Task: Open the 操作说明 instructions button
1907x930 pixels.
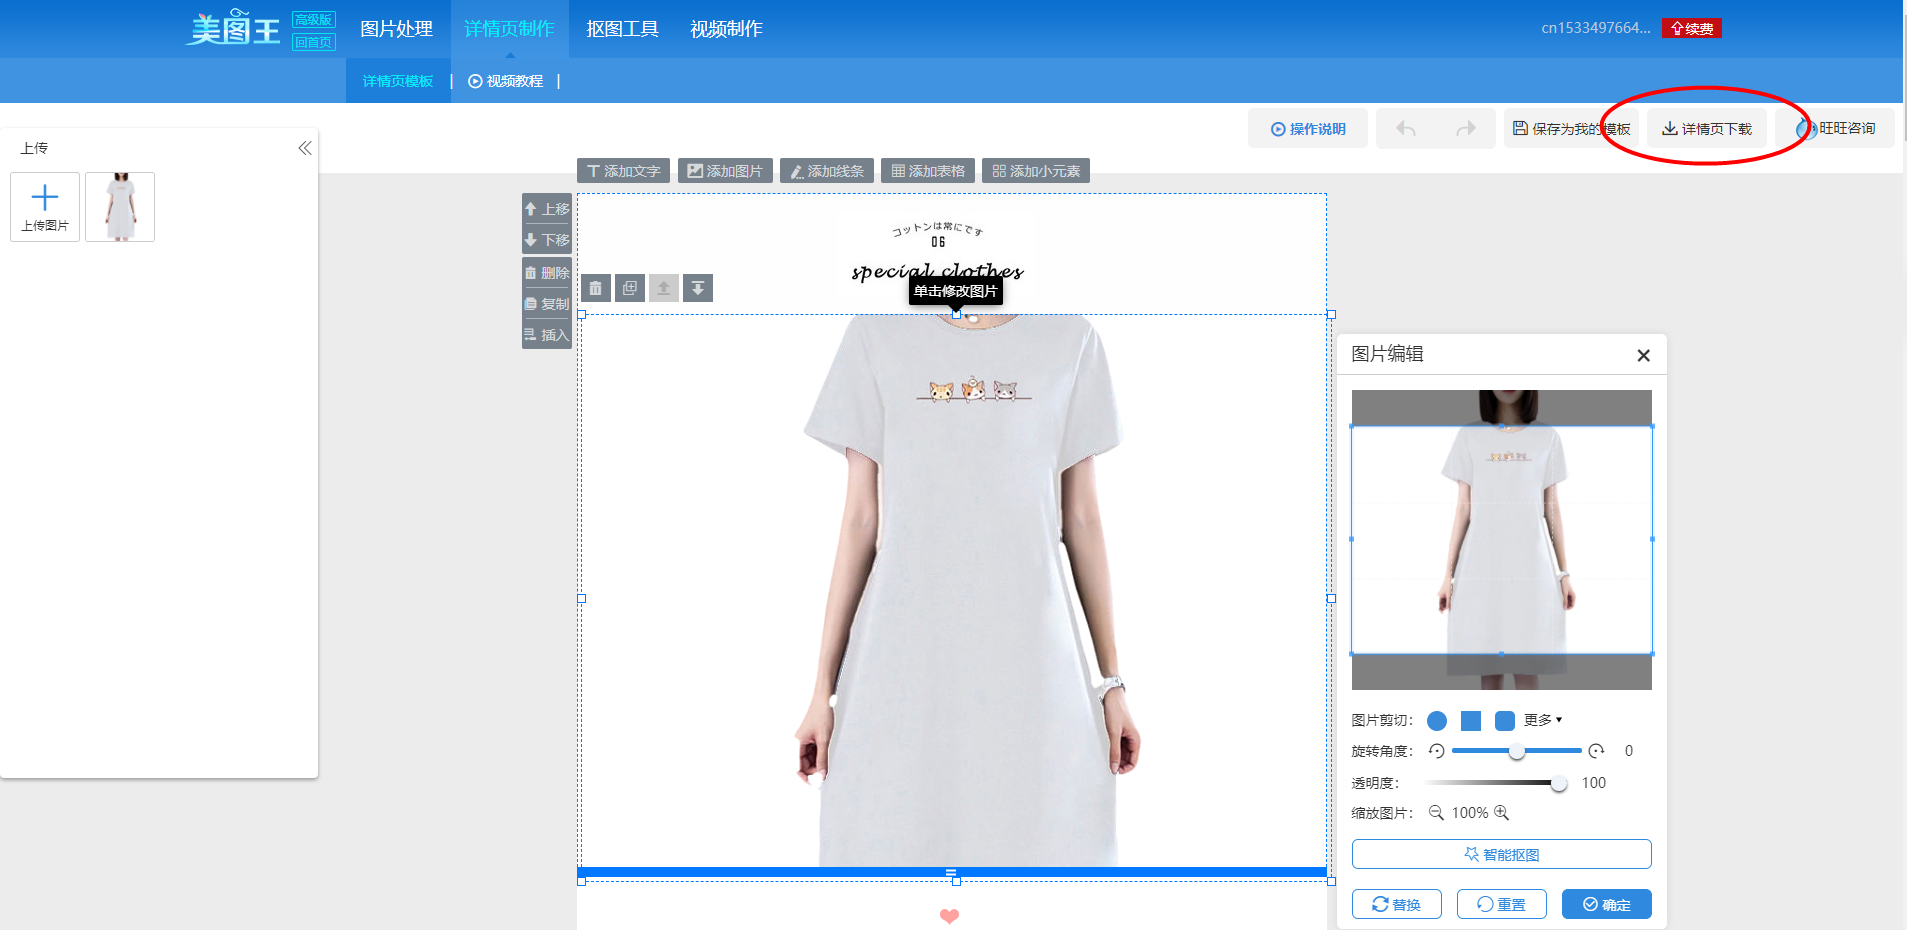Action: click(x=1308, y=129)
